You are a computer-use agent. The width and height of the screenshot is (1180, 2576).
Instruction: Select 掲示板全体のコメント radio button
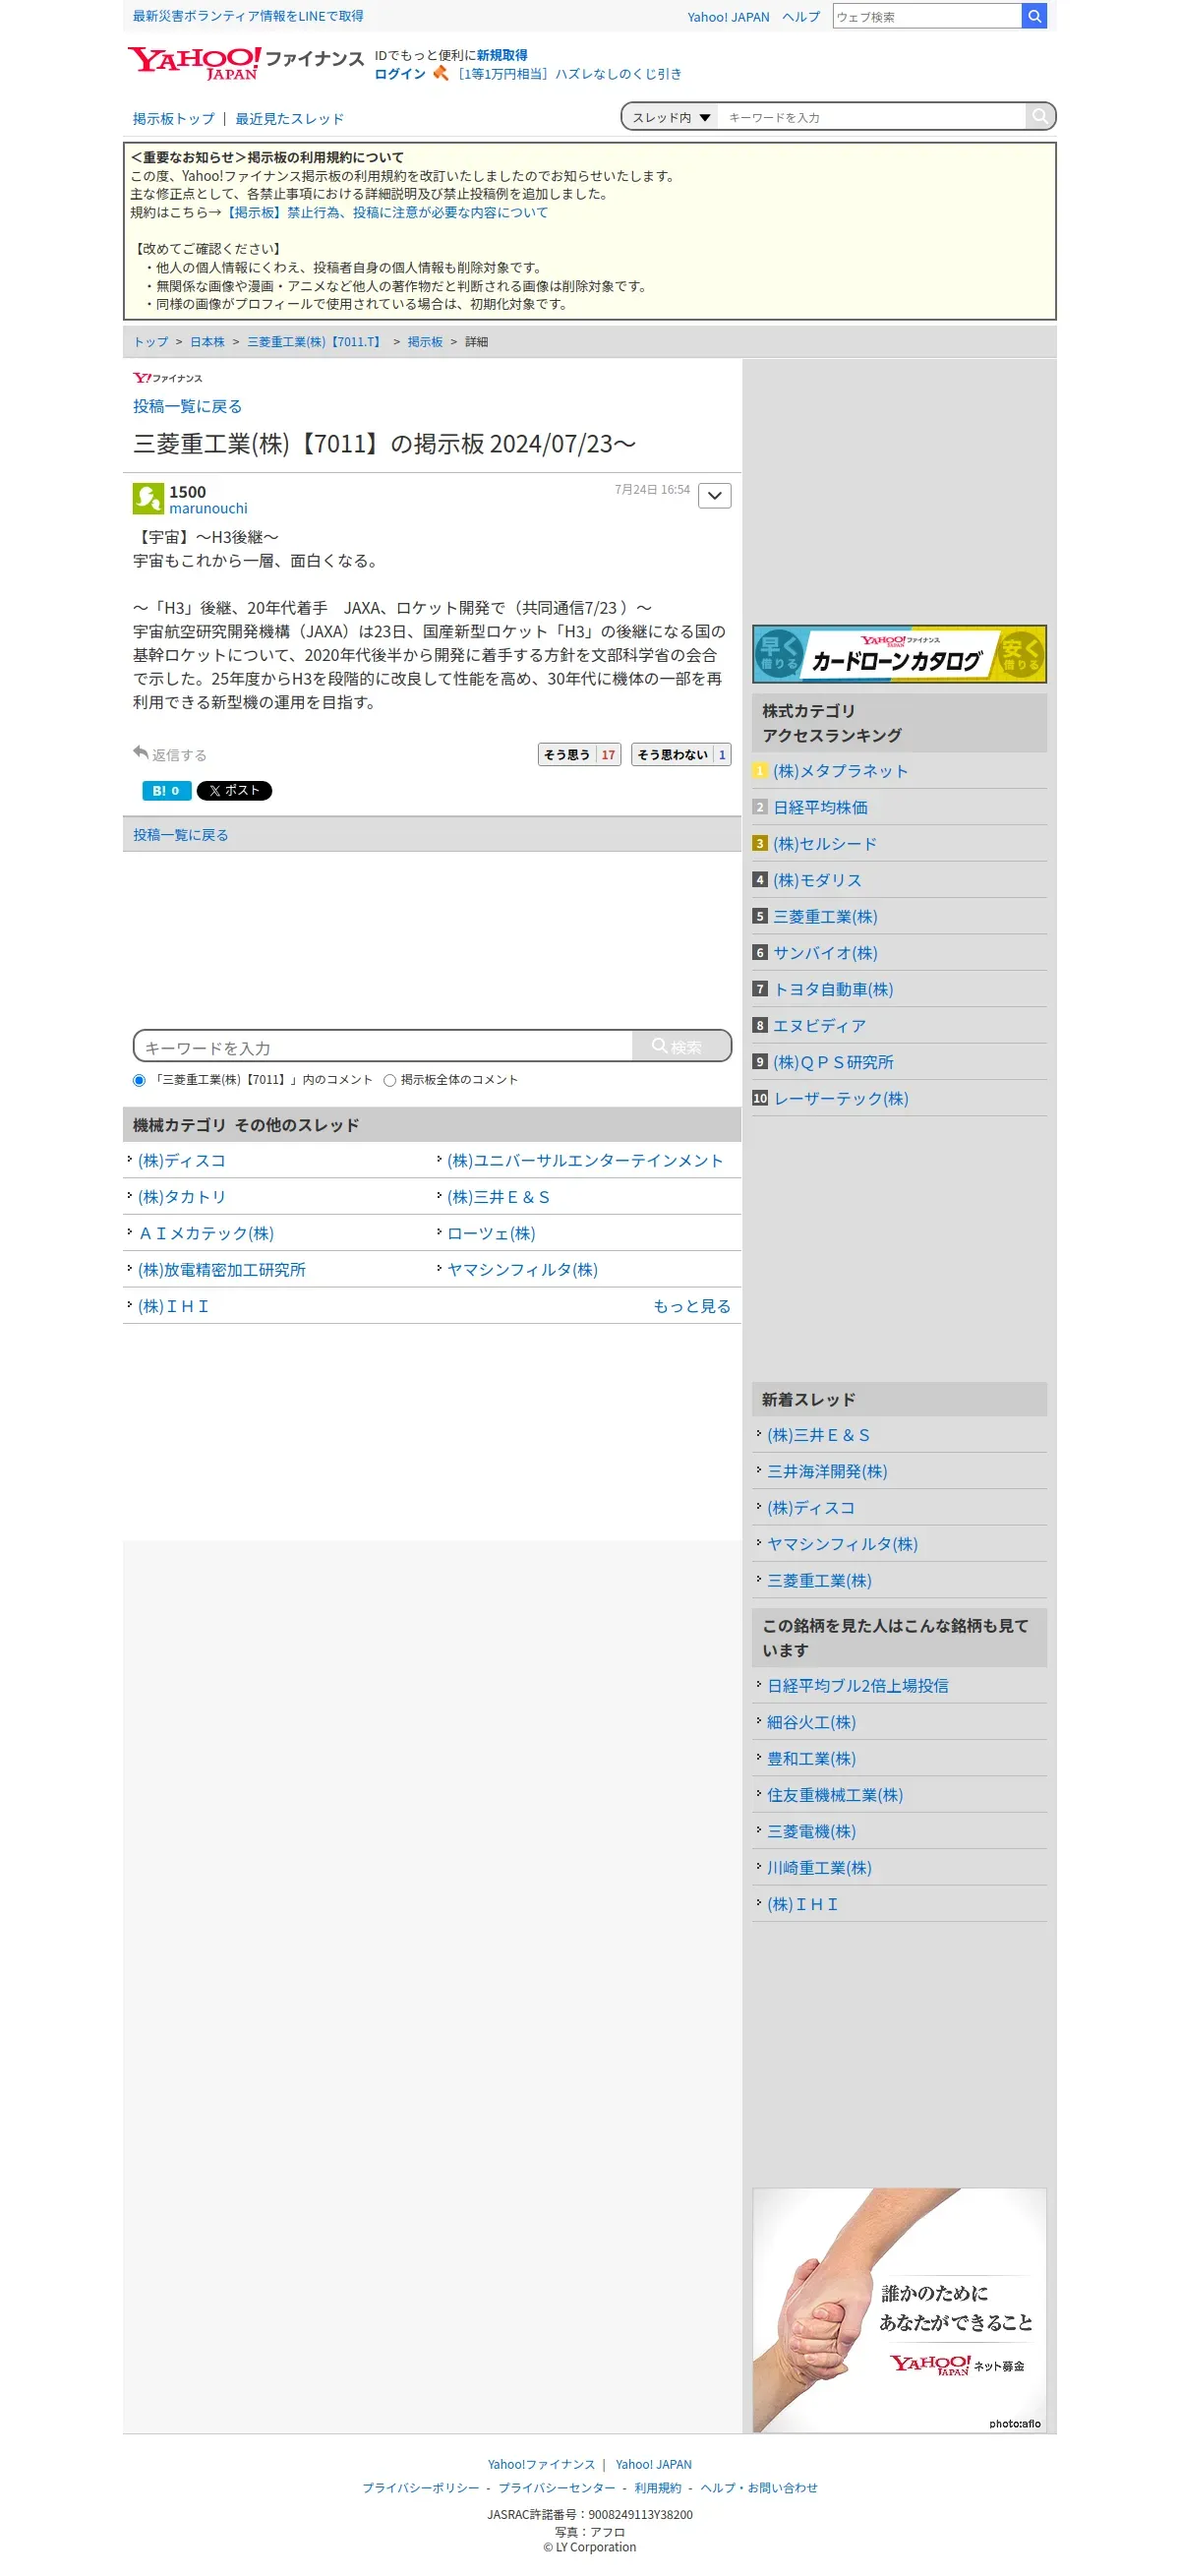coord(390,1080)
